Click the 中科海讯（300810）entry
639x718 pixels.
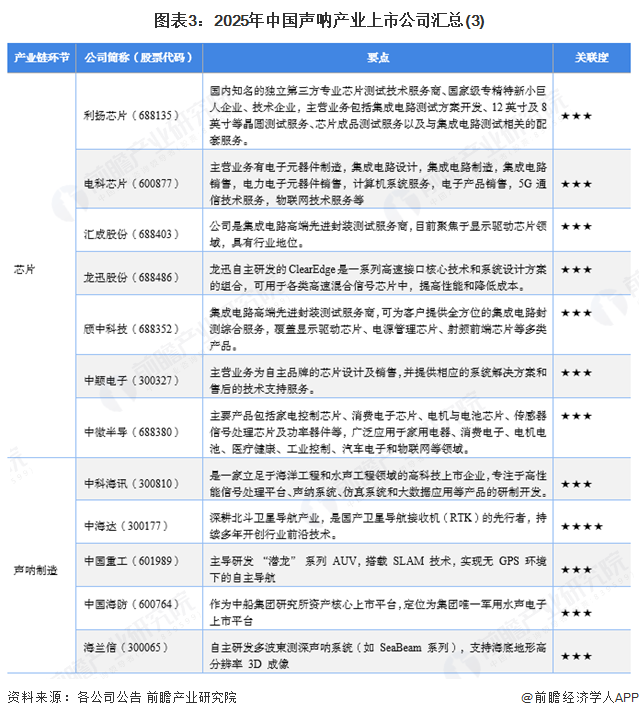tap(131, 484)
